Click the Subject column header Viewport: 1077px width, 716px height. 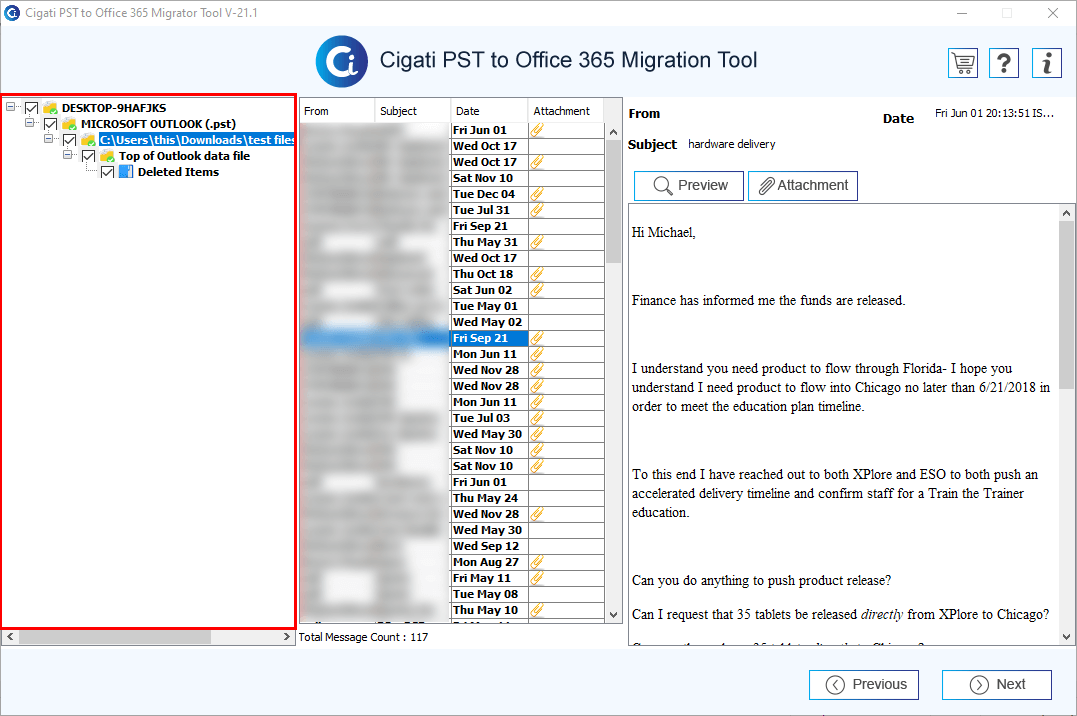[x=413, y=111]
